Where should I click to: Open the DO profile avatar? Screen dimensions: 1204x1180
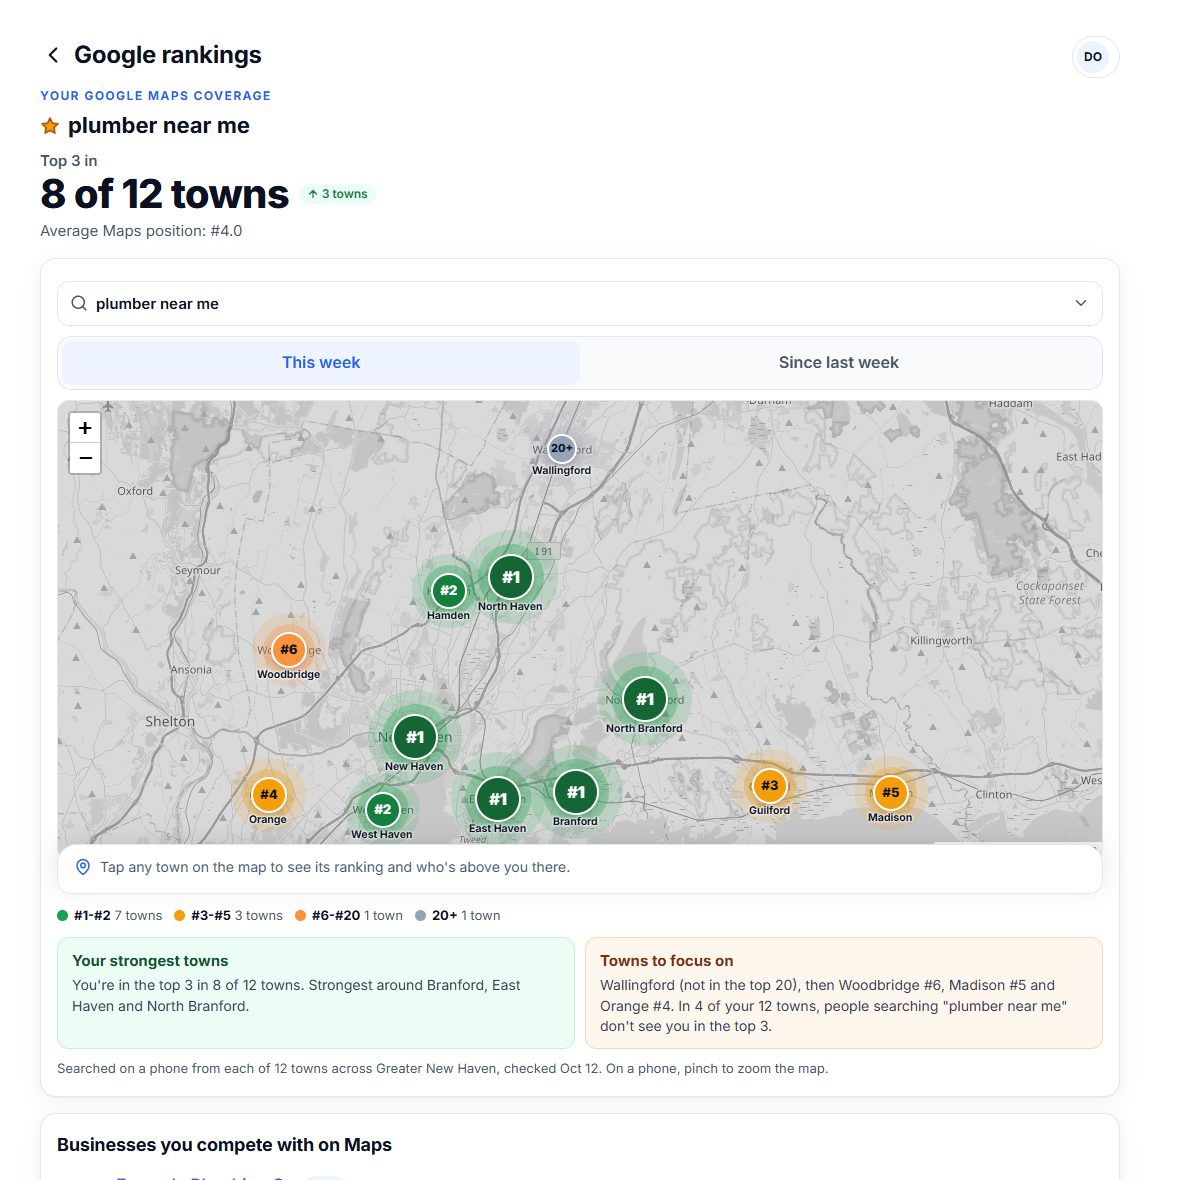tap(1095, 57)
